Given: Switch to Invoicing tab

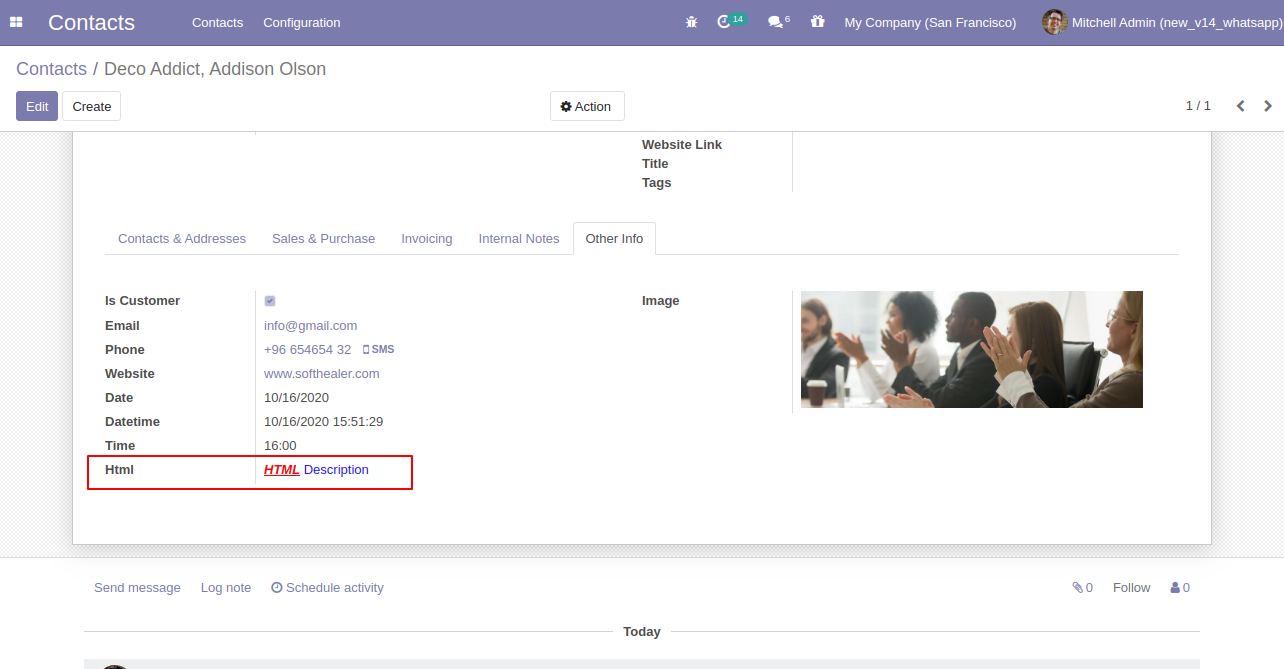Looking at the screenshot, I should click(427, 239).
